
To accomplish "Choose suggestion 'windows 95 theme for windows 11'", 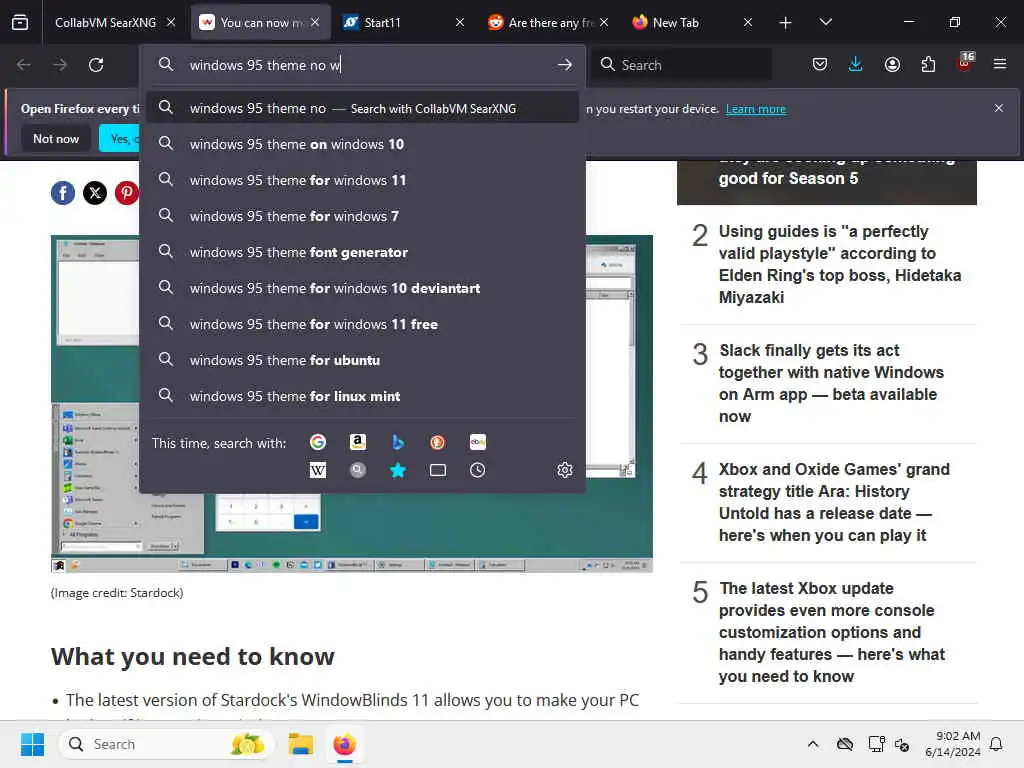I will click(362, 180).
